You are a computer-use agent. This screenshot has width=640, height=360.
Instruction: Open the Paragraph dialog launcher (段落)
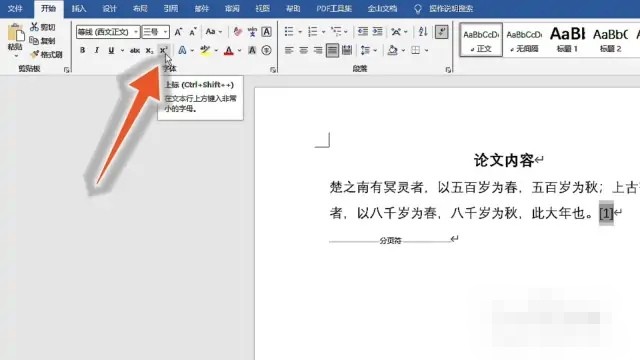tap(448, 70)
